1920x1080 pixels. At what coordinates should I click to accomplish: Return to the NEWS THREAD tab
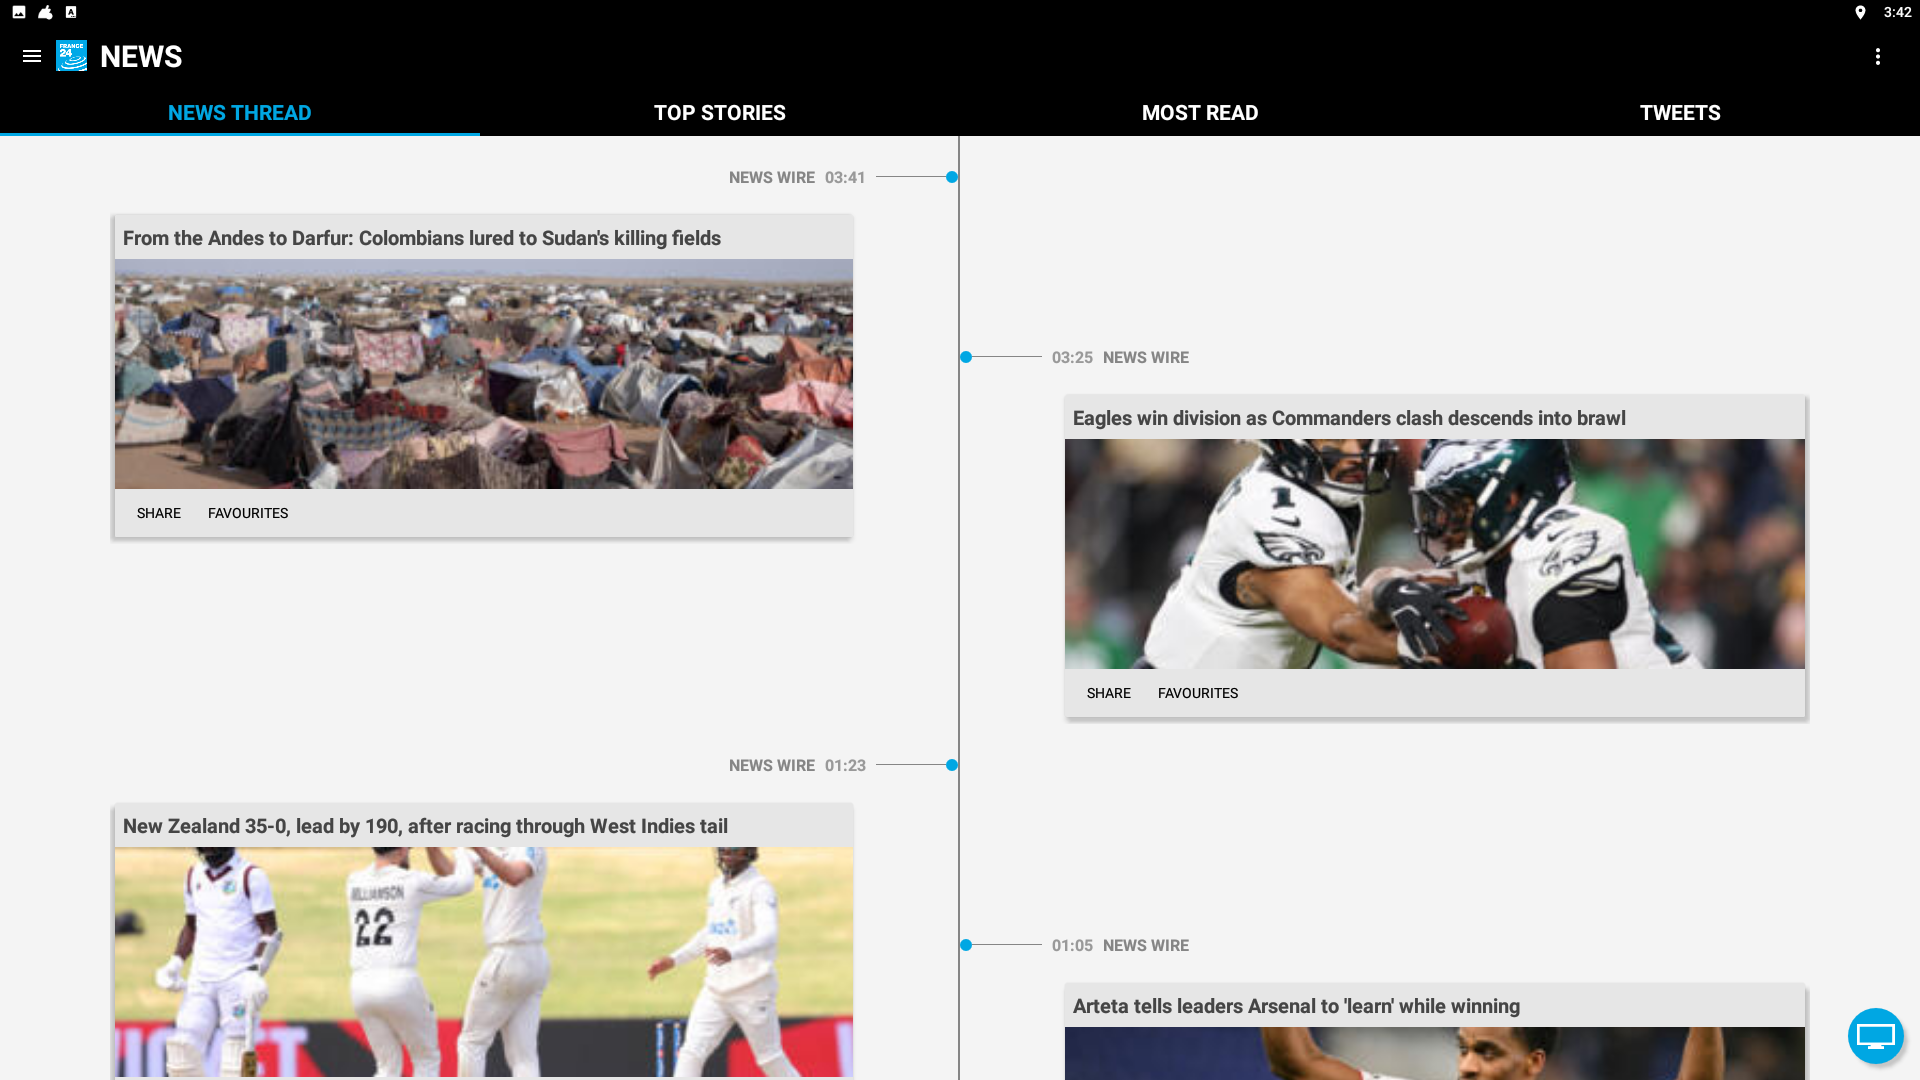tap(240, 113)
